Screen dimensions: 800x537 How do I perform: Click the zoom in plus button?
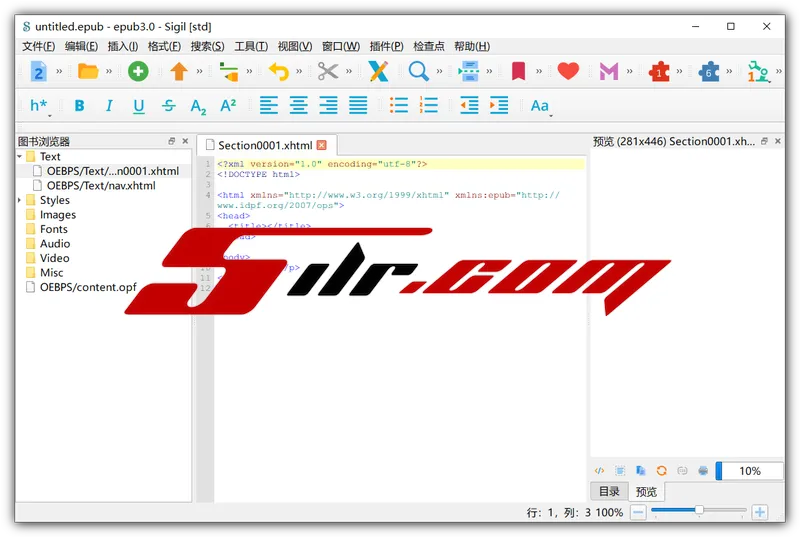click(x=760, y=512)
